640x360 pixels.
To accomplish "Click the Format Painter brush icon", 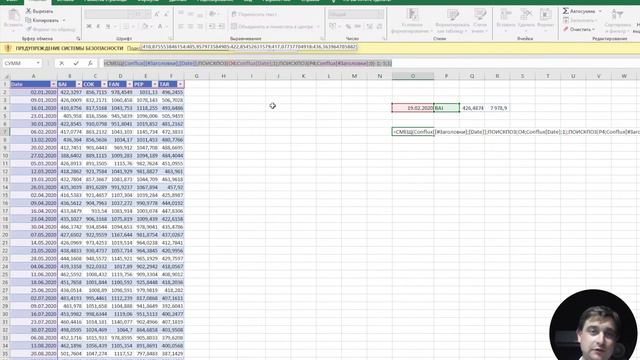I will pyautogui.click(x=29, y=29).
